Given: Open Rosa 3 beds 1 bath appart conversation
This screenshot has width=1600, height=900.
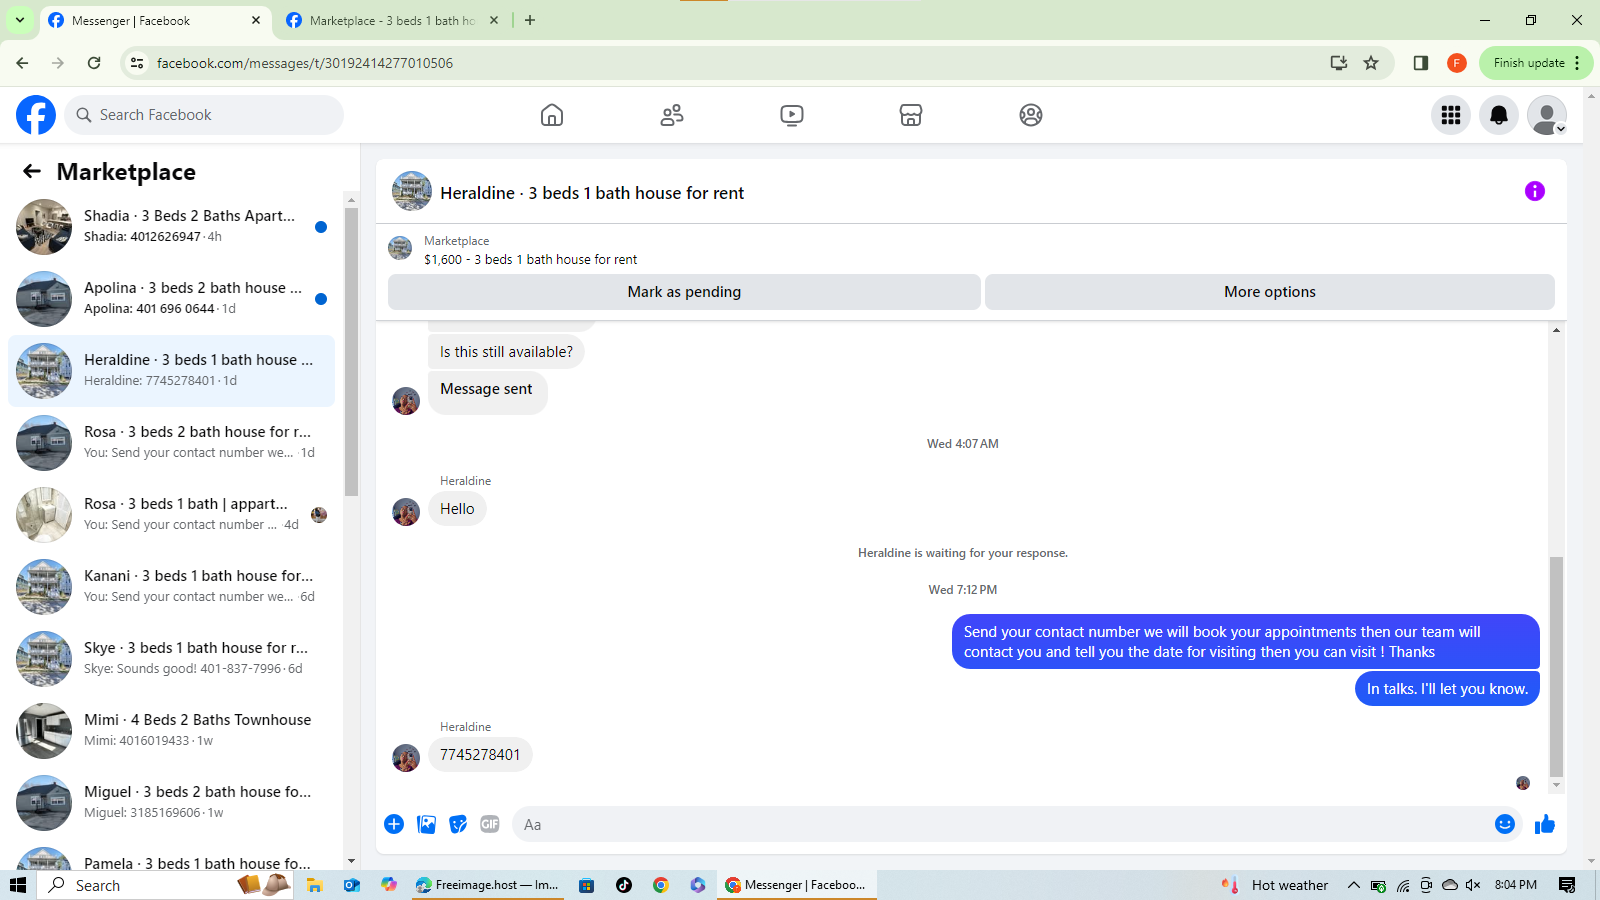Looking at the screenshot, I should click(x=172, y=515).
